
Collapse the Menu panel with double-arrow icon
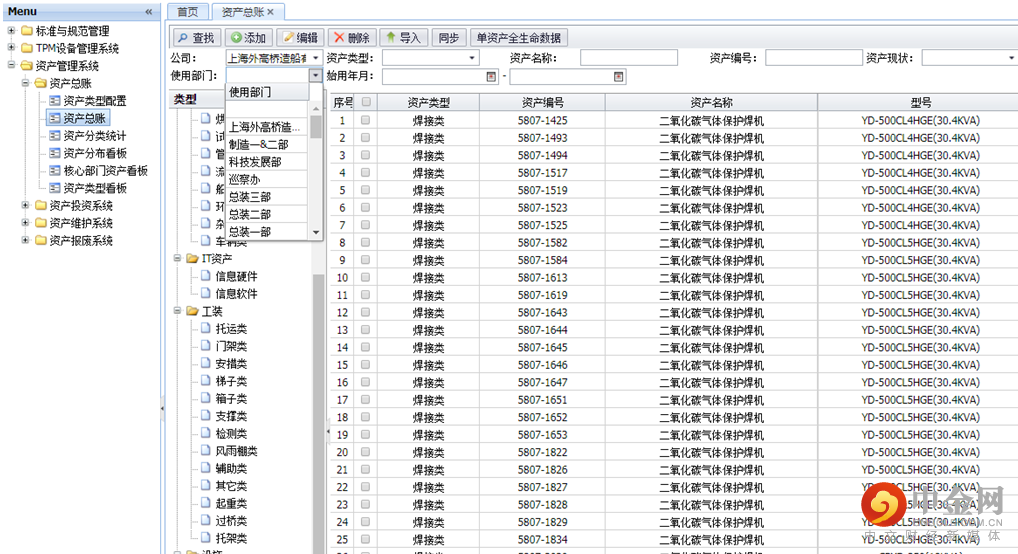(x=149, y=11)
